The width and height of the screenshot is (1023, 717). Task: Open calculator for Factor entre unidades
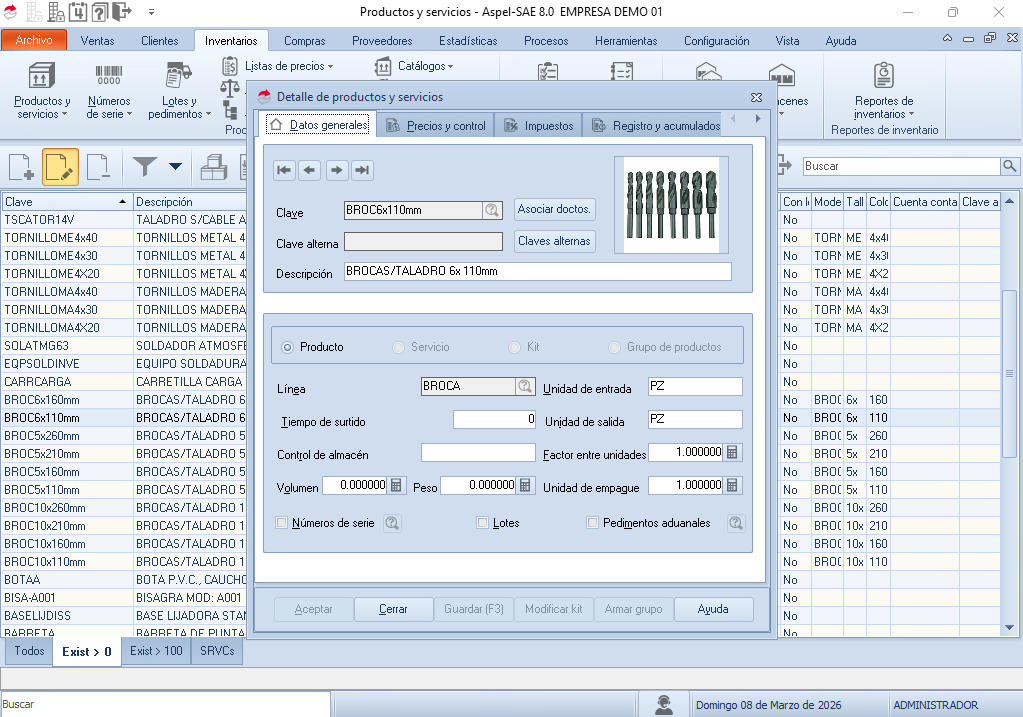(733, 453)
